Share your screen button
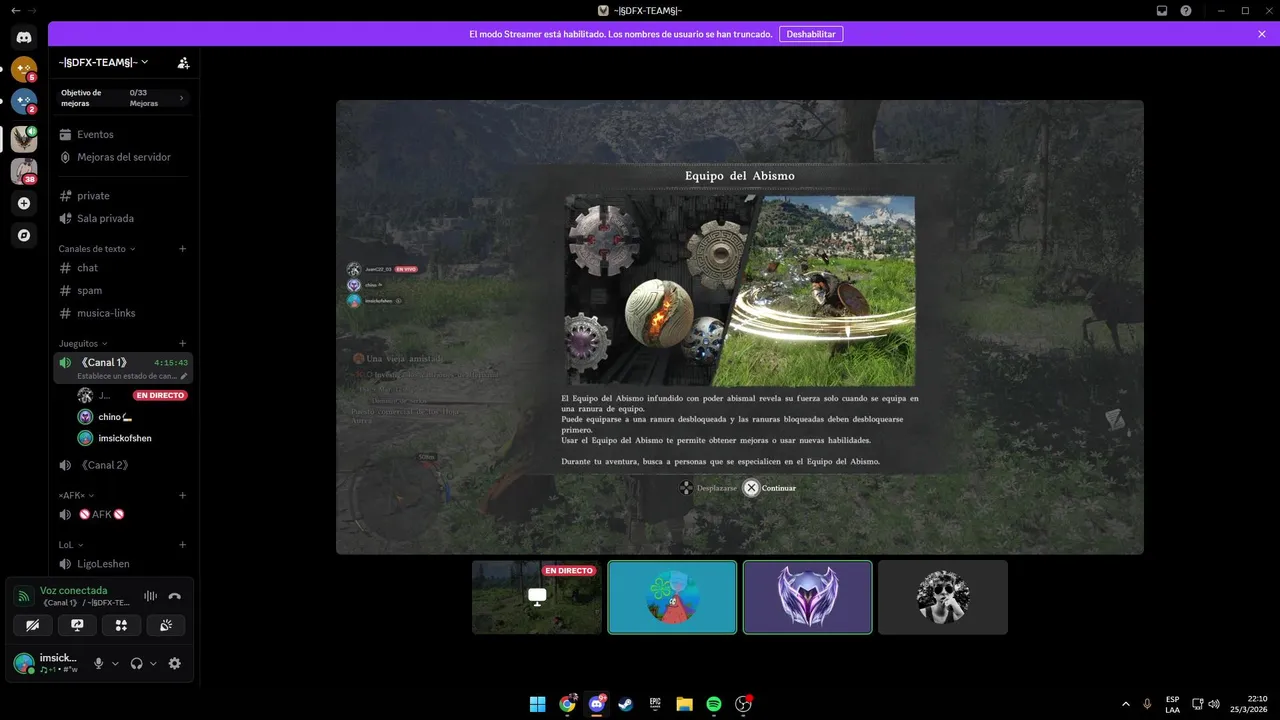 coord(77,625)
